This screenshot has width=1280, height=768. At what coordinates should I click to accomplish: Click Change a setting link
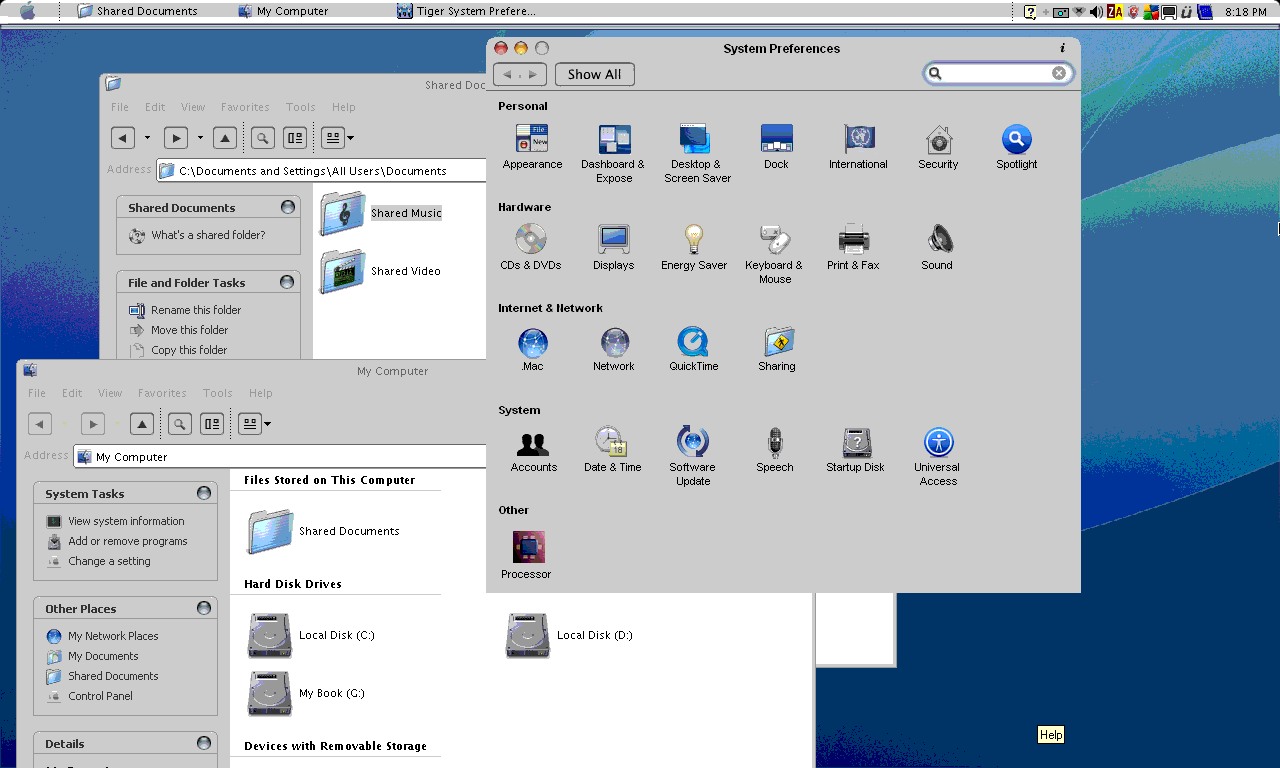point(109,561)
